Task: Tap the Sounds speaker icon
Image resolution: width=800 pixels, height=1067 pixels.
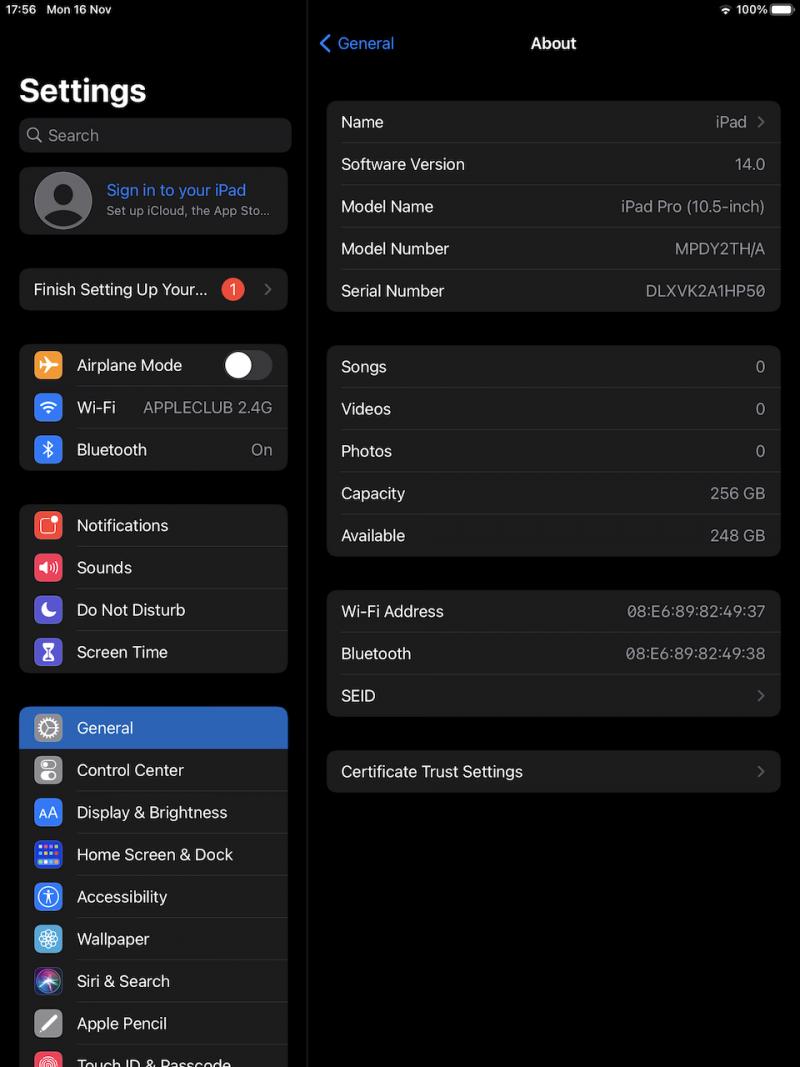Action: [48, 568]
